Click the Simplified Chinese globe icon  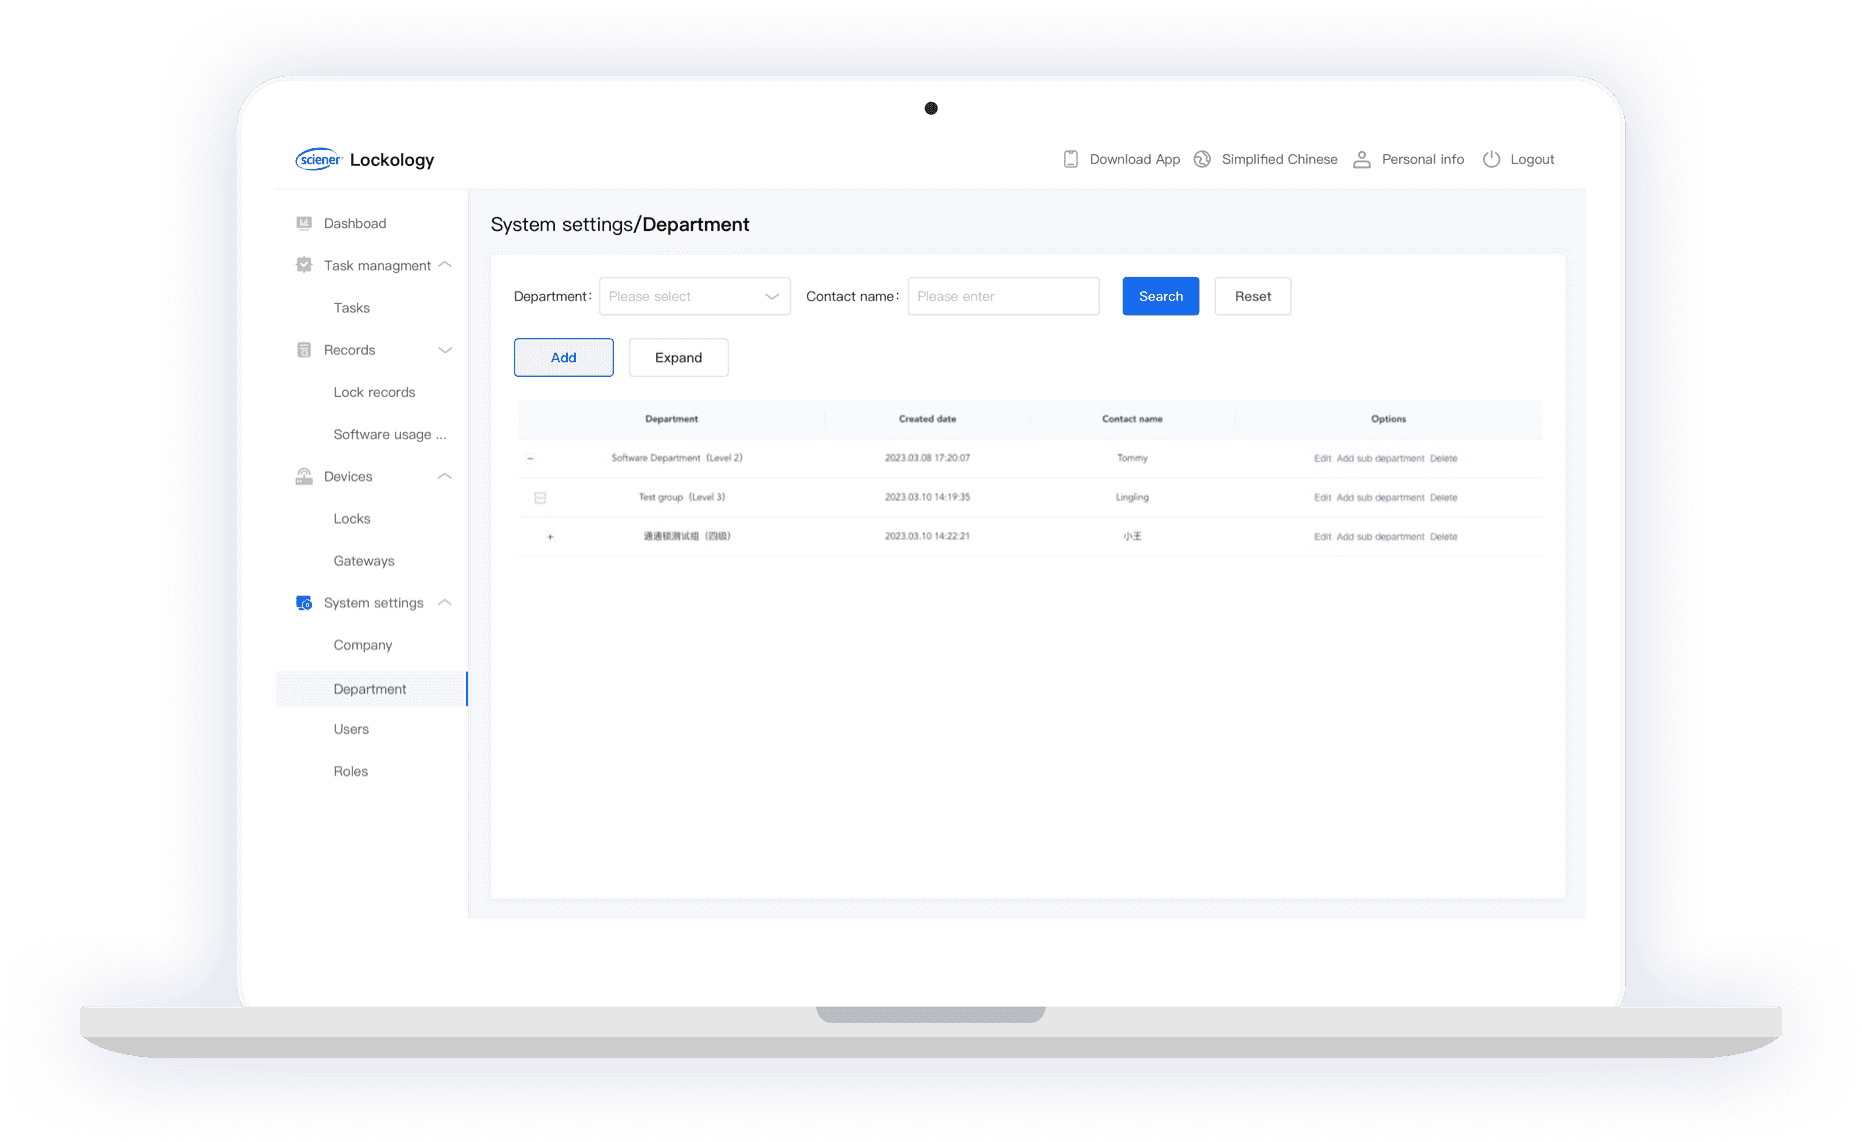(1202, 159)
